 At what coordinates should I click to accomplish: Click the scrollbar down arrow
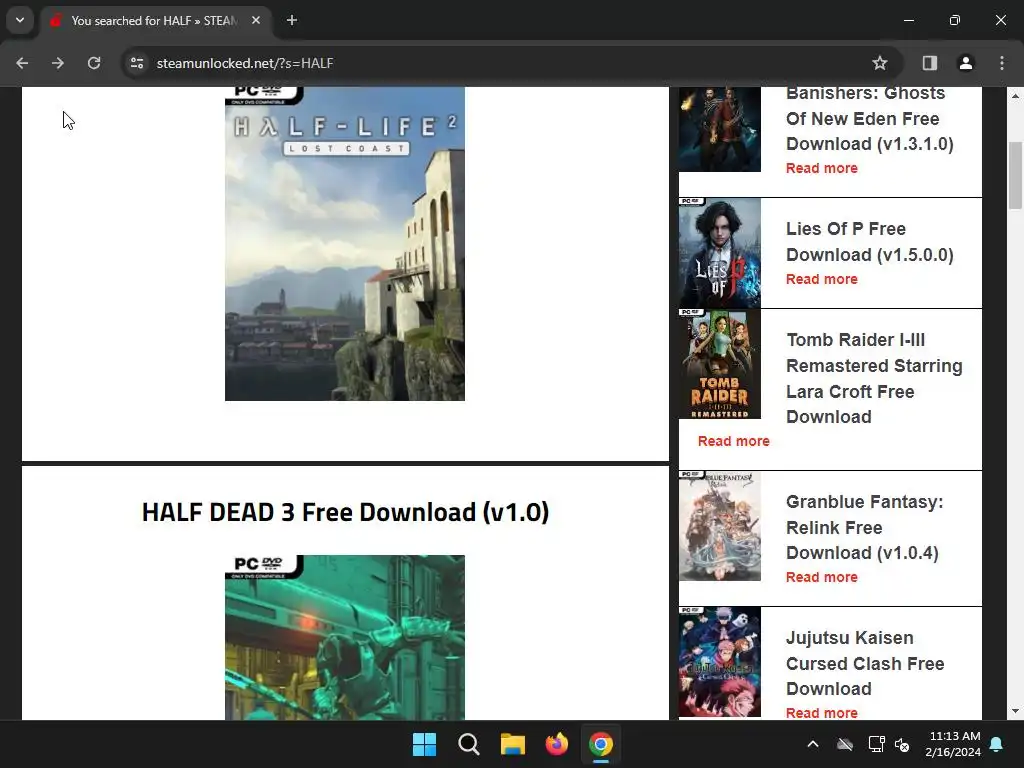tap(1015, 711)
